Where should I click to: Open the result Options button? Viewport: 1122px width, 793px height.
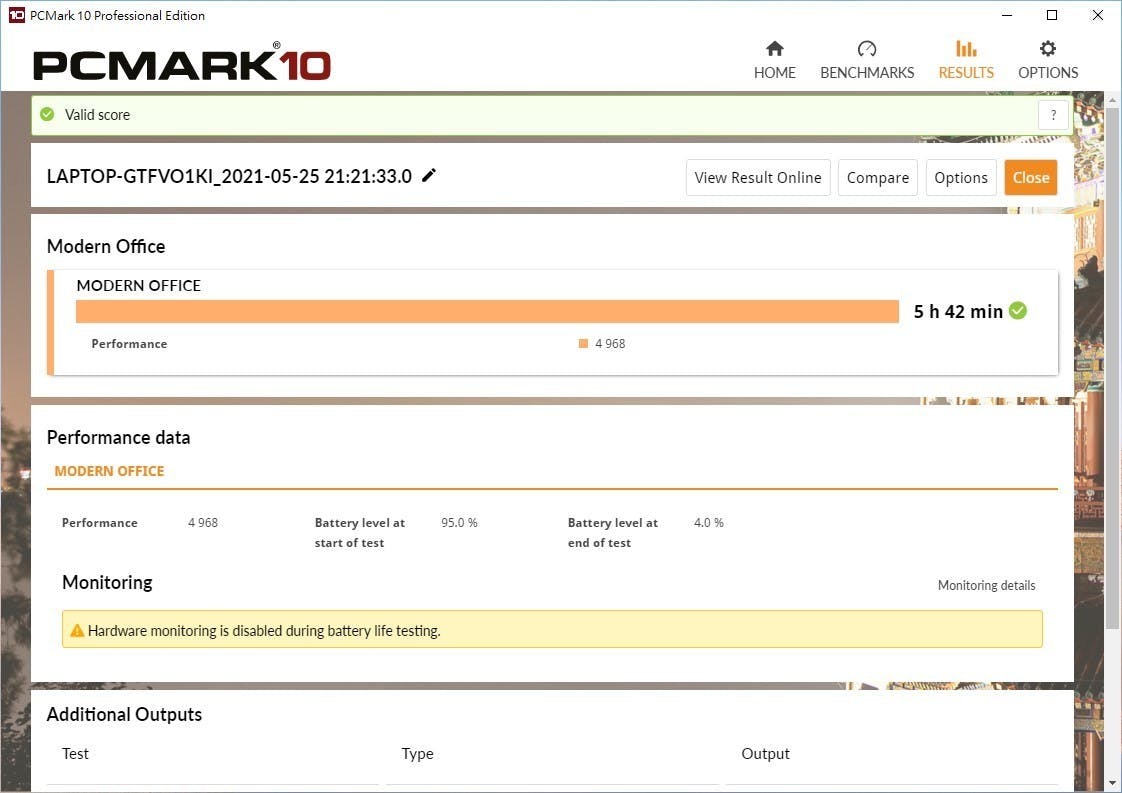pyautogui.click(x=961, y=177)
